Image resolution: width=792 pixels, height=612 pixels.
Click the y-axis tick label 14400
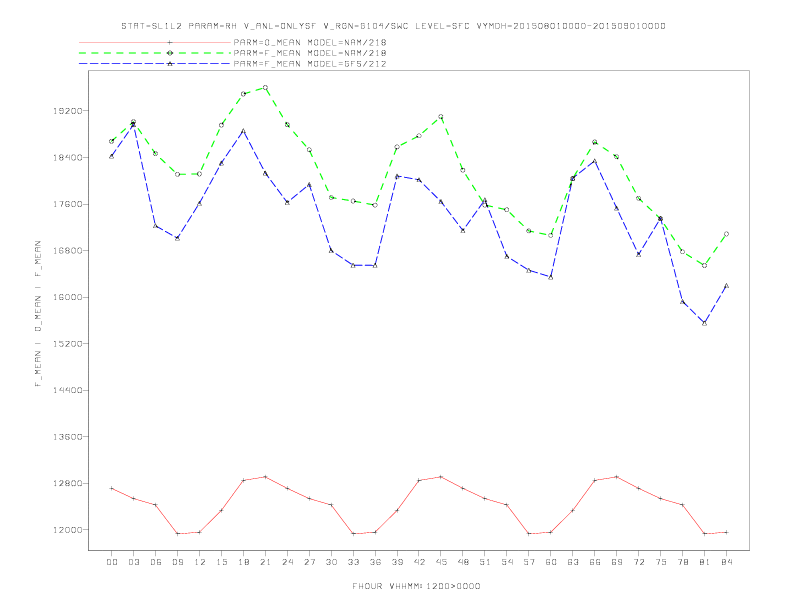[x=68, y=390]
